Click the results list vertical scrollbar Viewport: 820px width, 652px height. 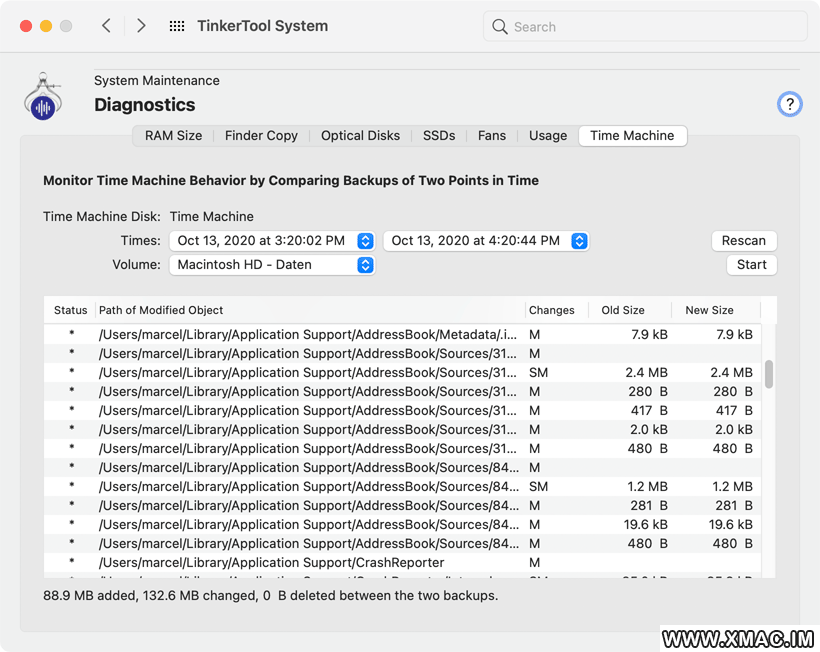click(x=769, y=374)
